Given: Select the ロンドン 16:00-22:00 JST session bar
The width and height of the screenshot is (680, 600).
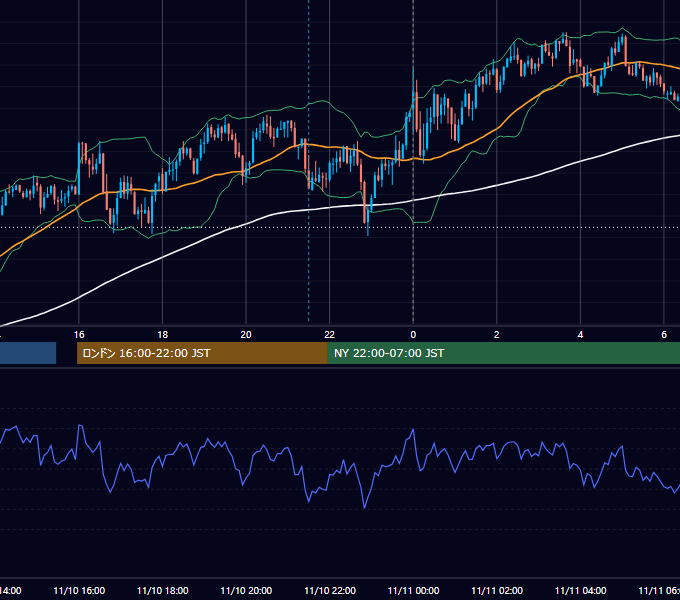Looking at the screenshot, I should pyautogui.click(x=202, y=353).
